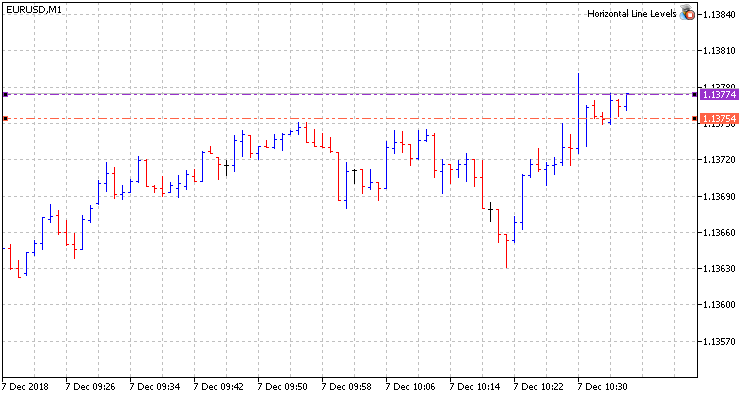Click the '7 Dec 10:30' time label
The image size is (750, 398).
(x=603, y=387)
